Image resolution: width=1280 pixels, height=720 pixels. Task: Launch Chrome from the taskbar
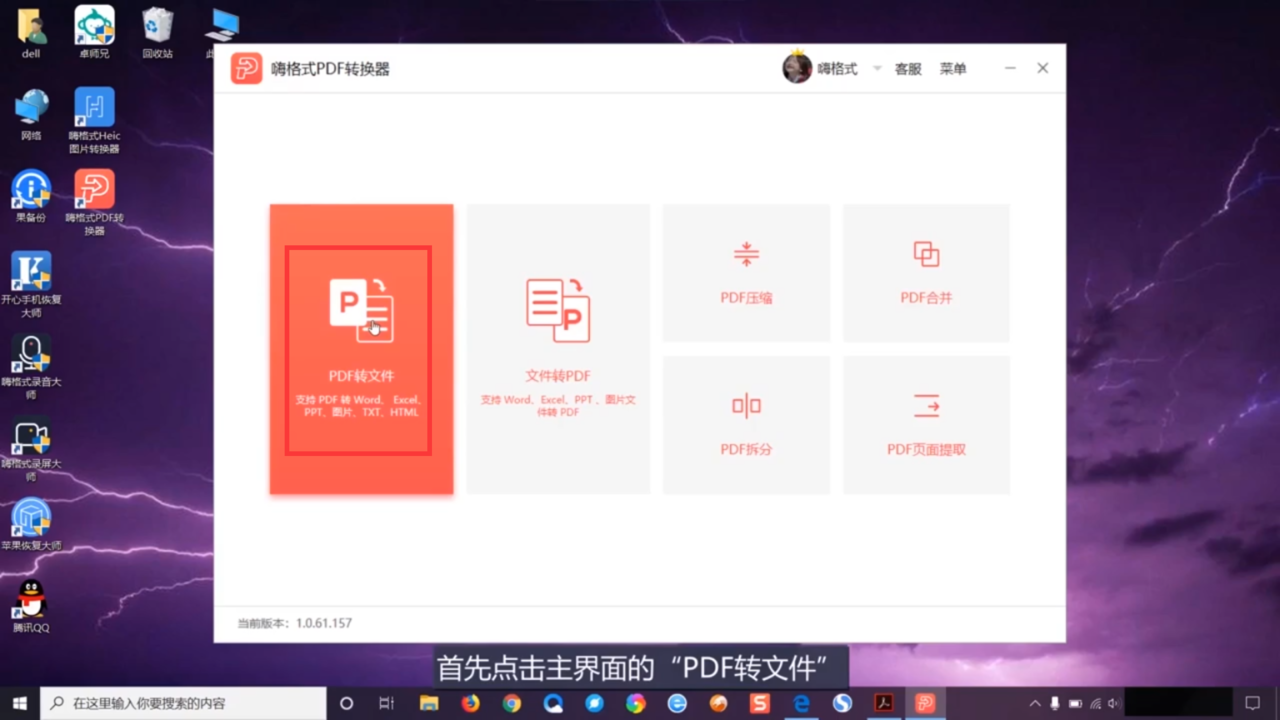512,703
